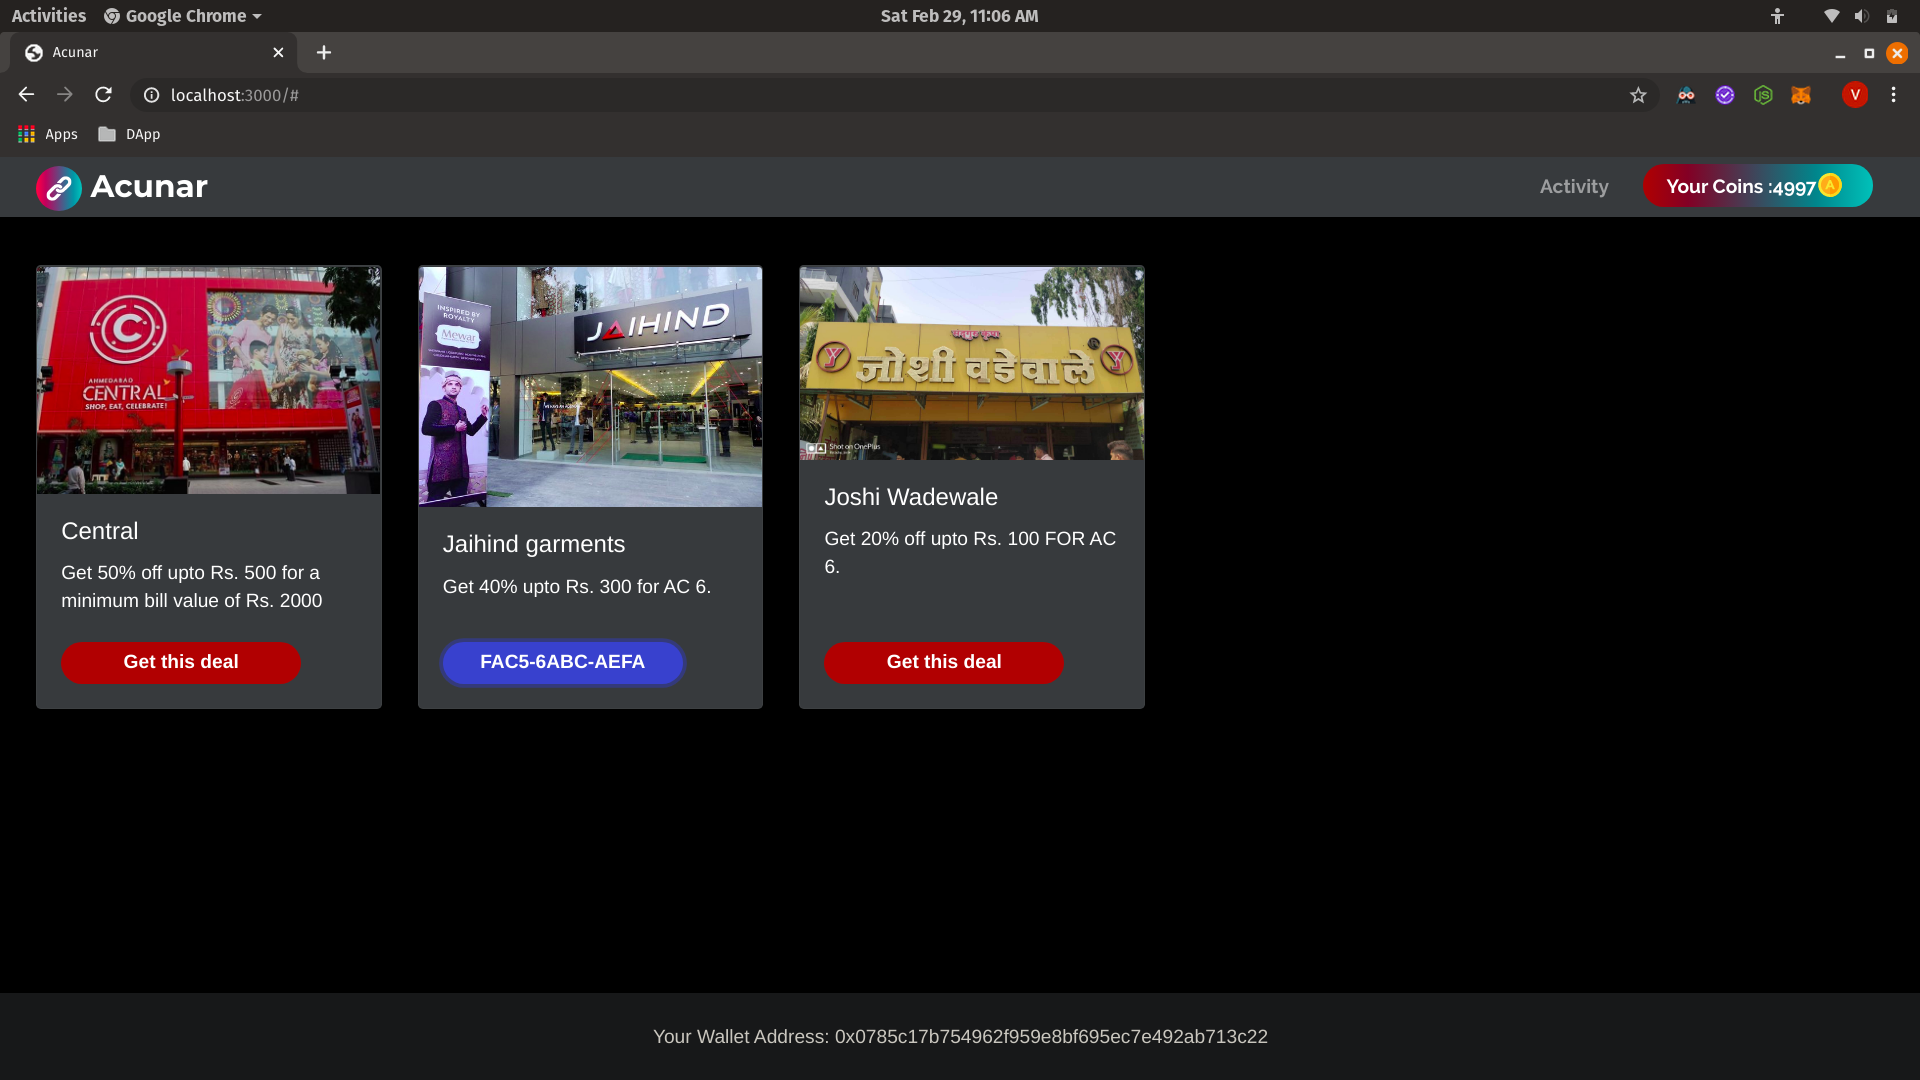Bookmark this page with the star icon
This screenshot has height=1080, width=1920.
click(1638, 95)
